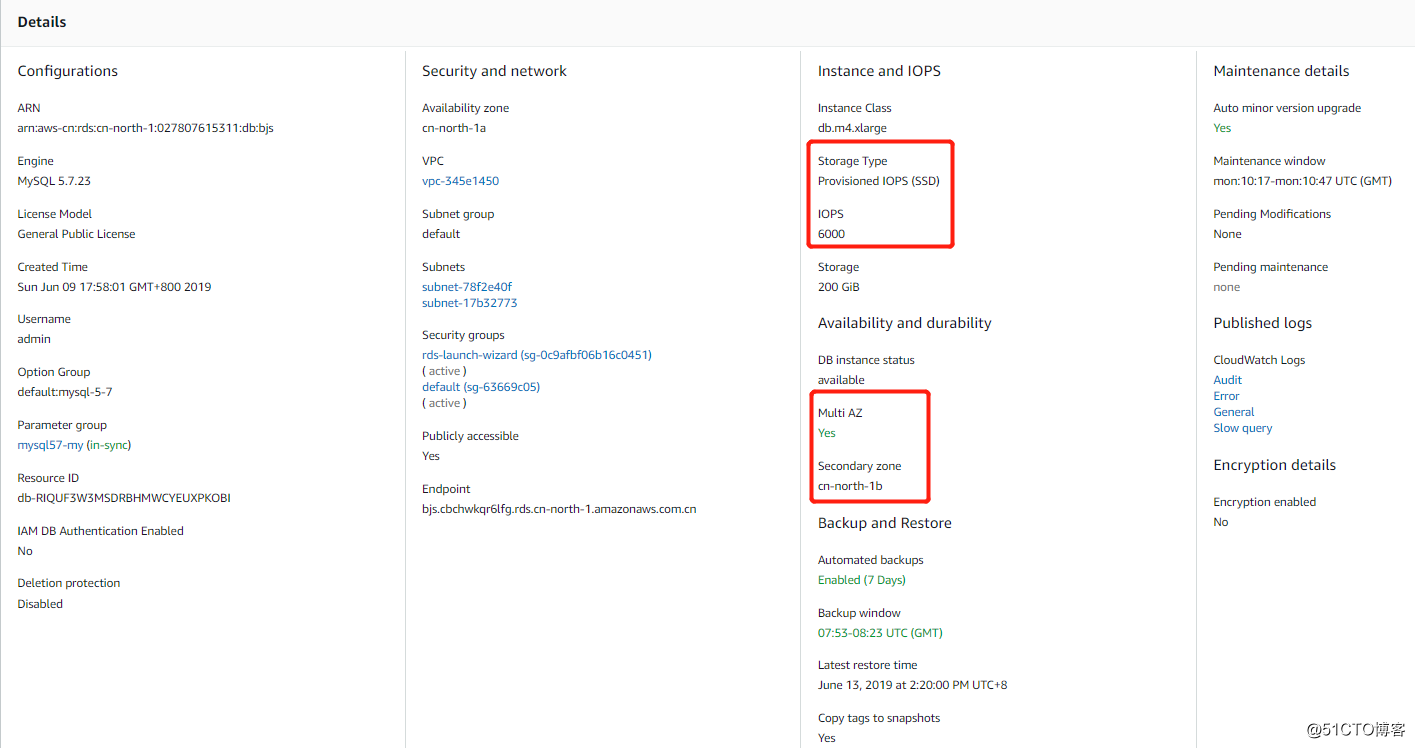This screenshot has height=748, width=1415.
Task: Click the db.m4.xlarge instance class value
Action: [852, 128]
